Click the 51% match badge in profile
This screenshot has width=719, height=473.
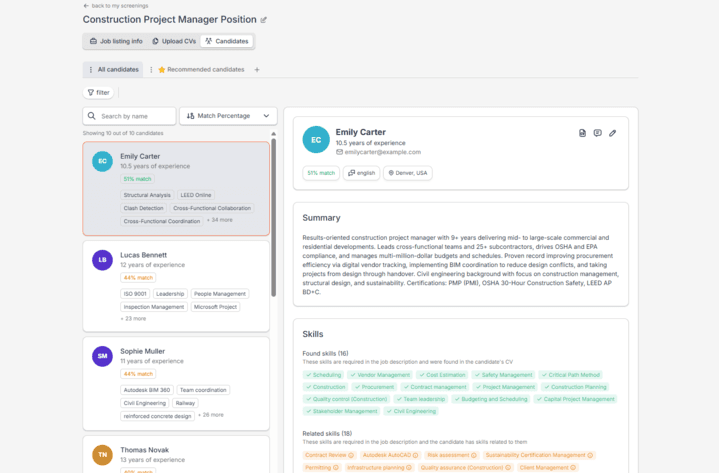(321, 173)
